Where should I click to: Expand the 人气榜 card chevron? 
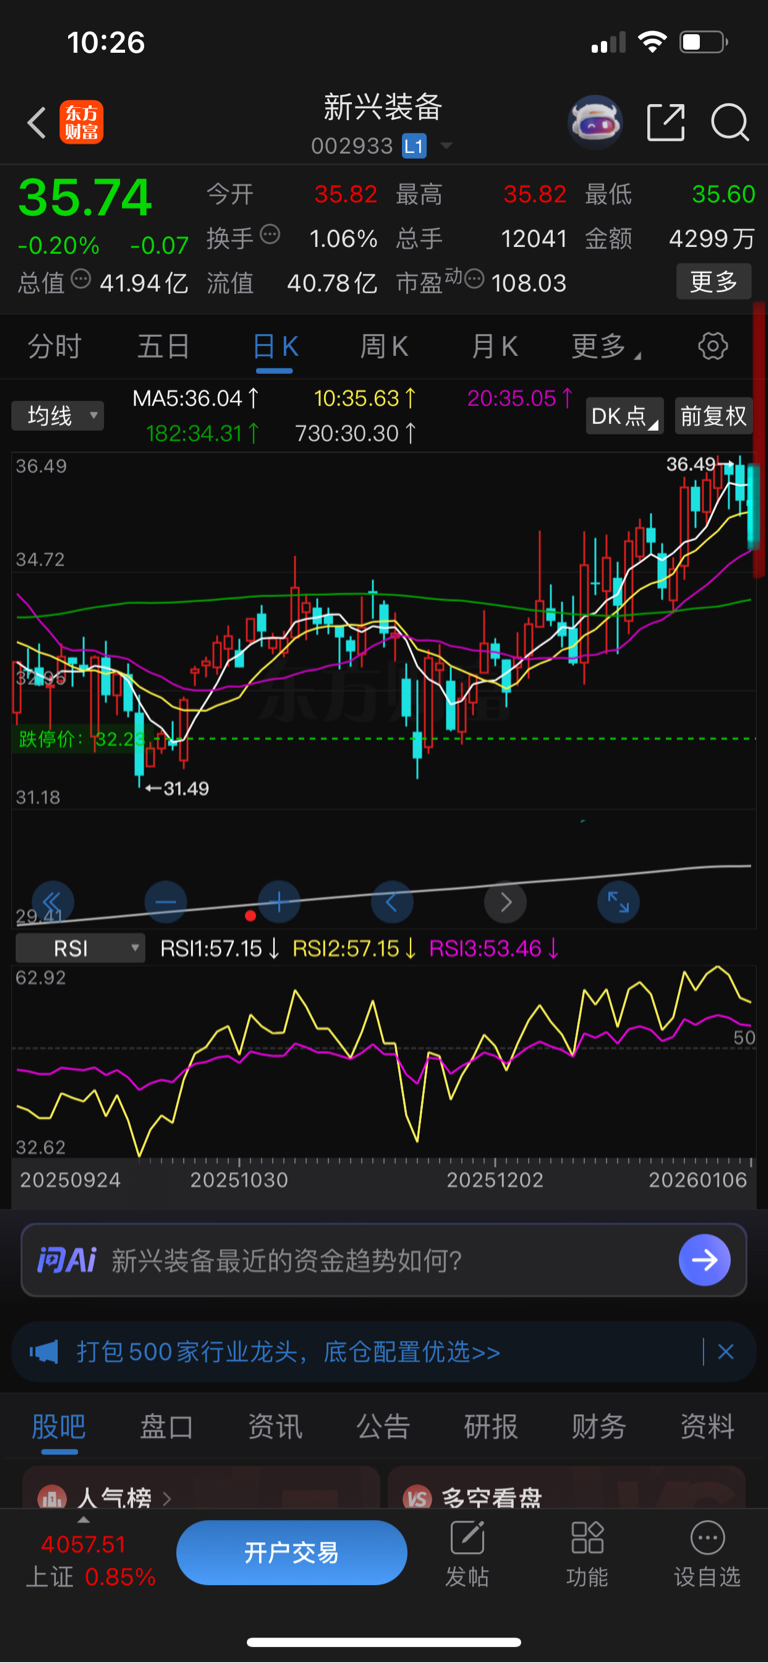point(167,1498)
